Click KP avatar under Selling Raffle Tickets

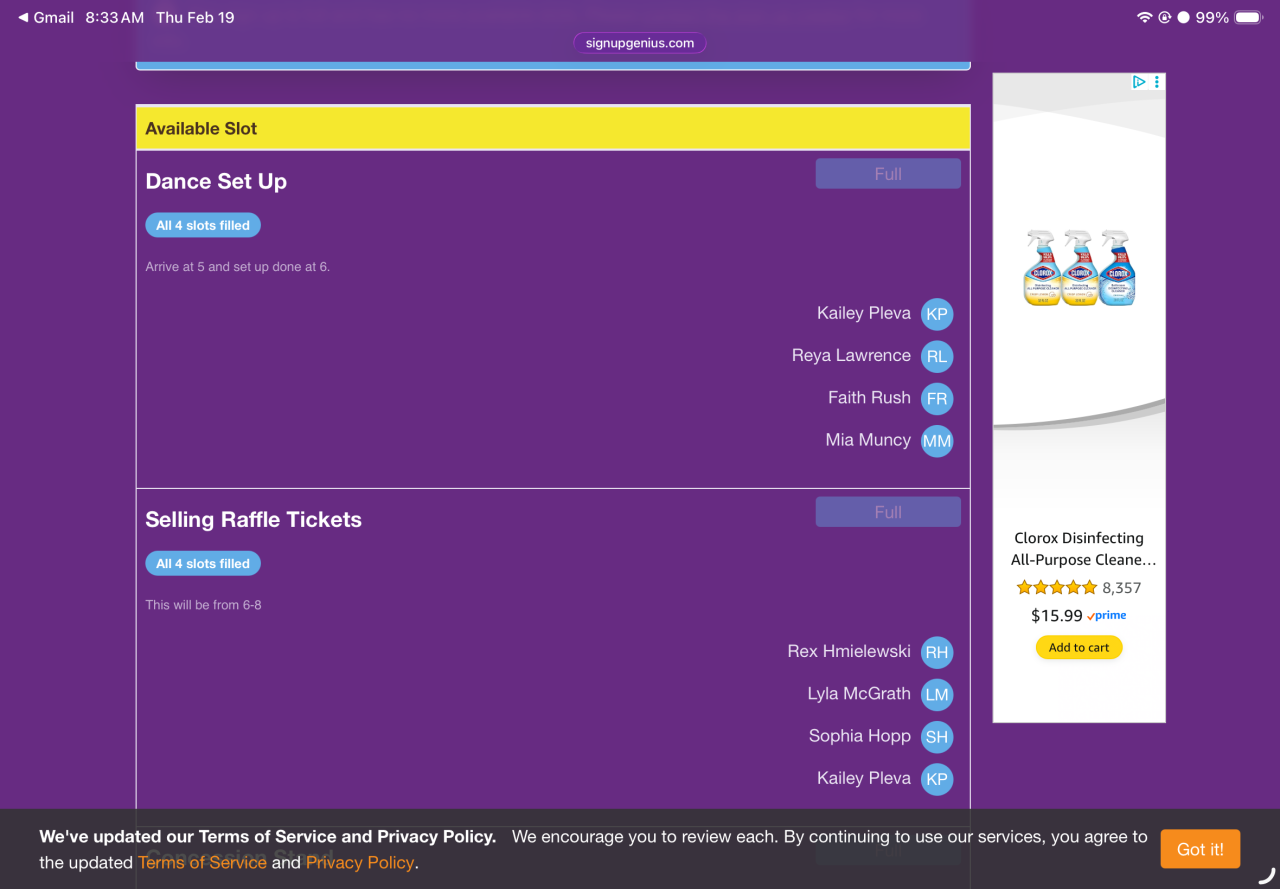pyautogui.click(x=937, y=779)
